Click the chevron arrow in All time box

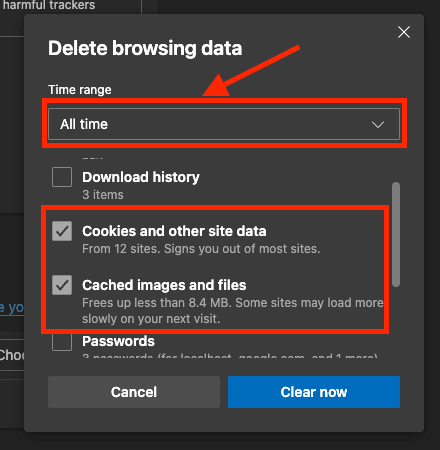click(378, 125)
